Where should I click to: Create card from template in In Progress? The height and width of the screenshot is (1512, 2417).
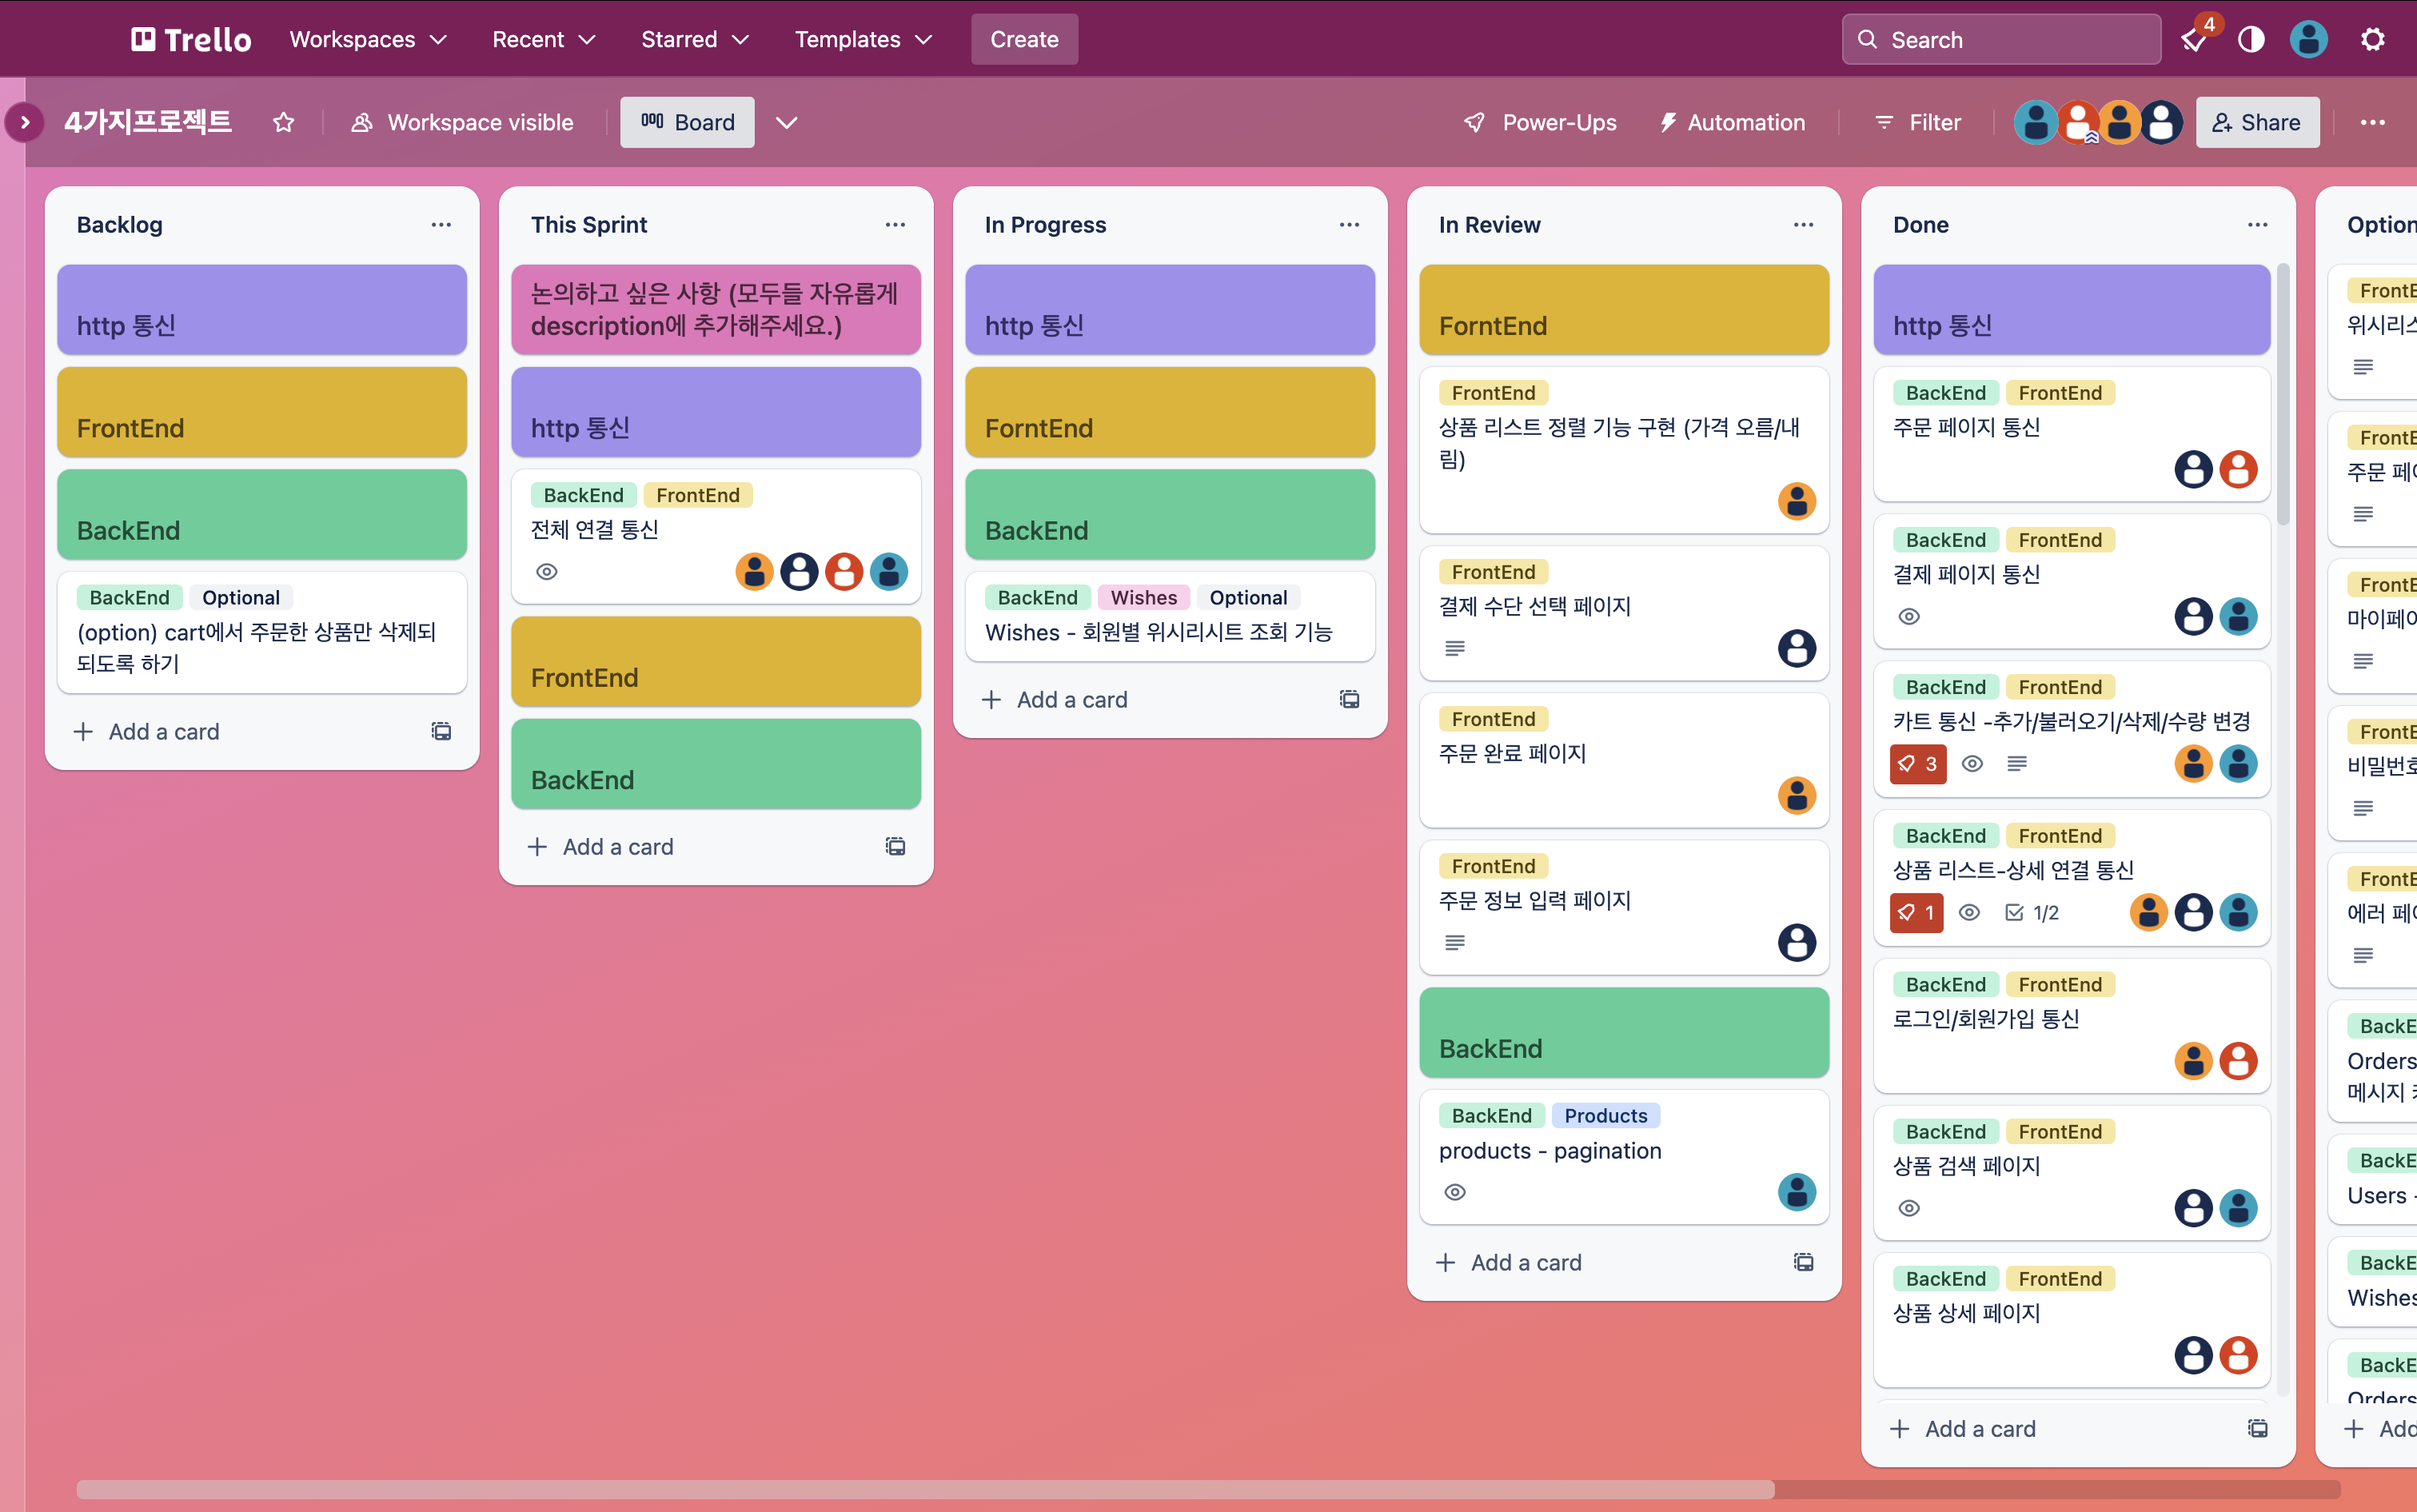[1349, 700]
